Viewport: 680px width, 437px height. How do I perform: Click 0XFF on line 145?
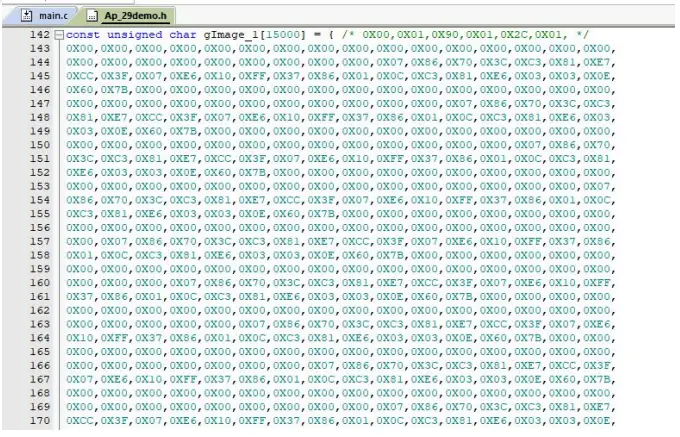click(x=252, y=76)
